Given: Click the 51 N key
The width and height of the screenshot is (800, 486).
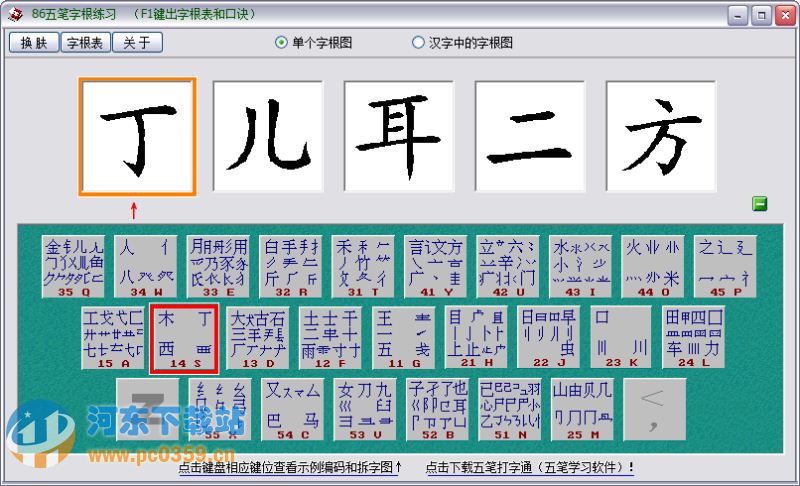Looking at the screenshot, I should (x=510, y=410).
